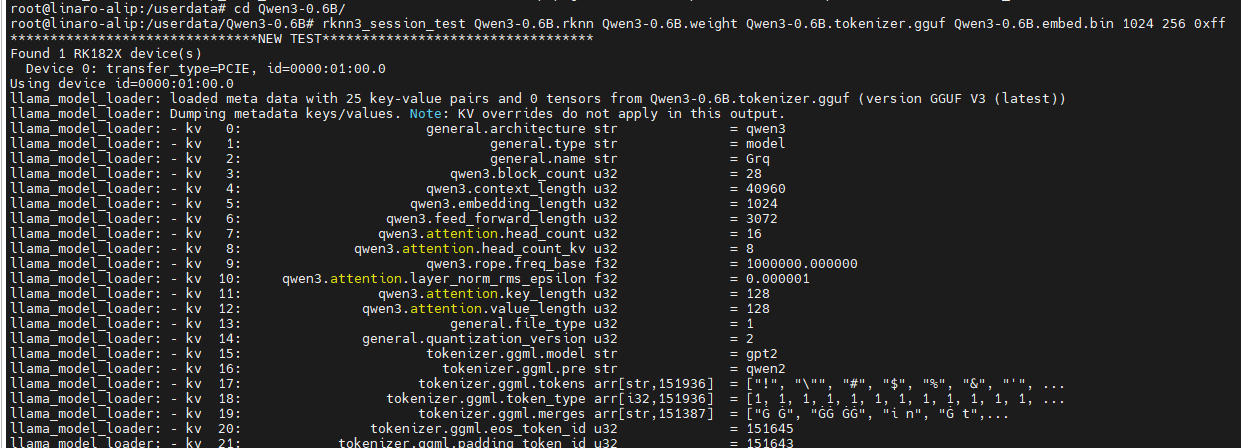Click the value '2' for quantization_version
The image size is (1241, 448).
[750, 338]
